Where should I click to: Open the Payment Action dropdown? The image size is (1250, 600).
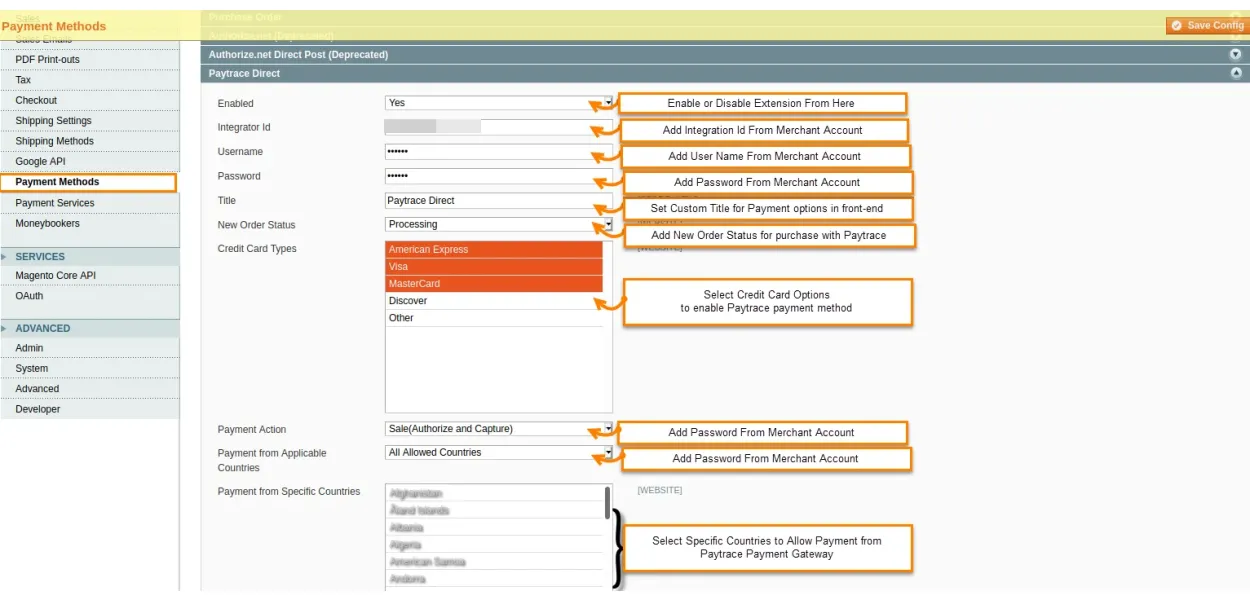click(x=497, y=429)
